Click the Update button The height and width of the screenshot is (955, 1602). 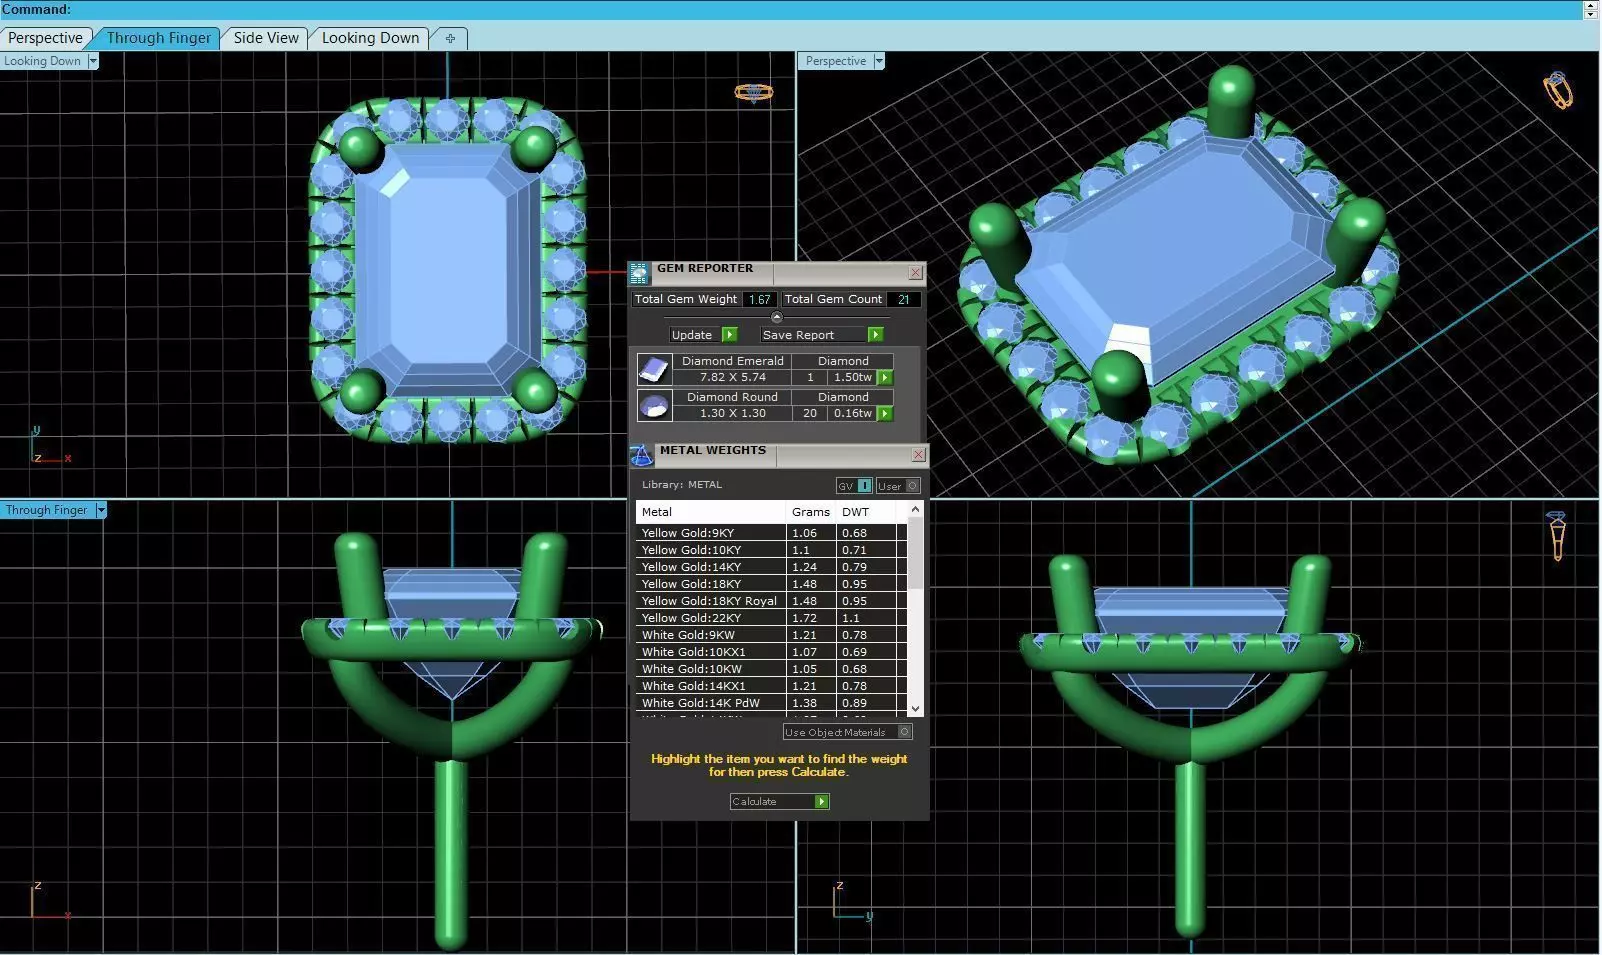click(703, 335)
